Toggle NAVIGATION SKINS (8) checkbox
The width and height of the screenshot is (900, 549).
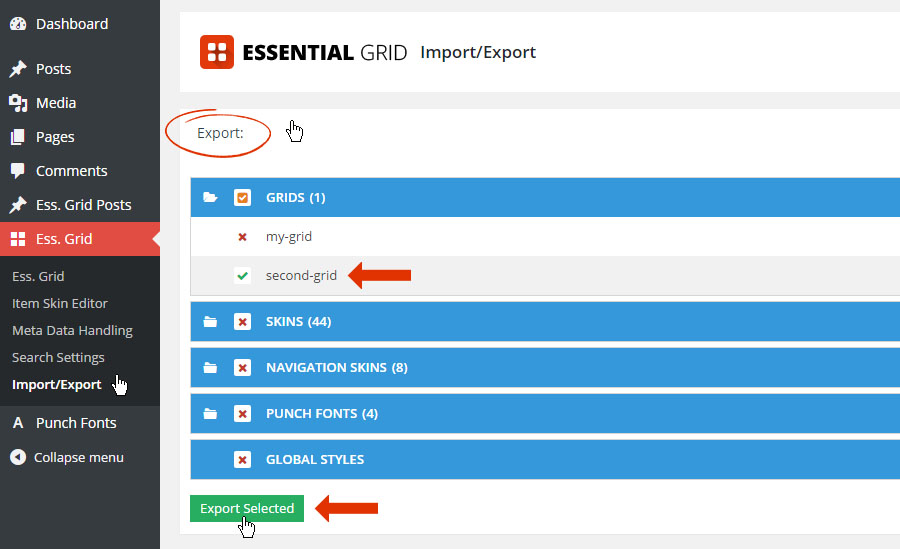pyautogui.click(x=242, y=368)
